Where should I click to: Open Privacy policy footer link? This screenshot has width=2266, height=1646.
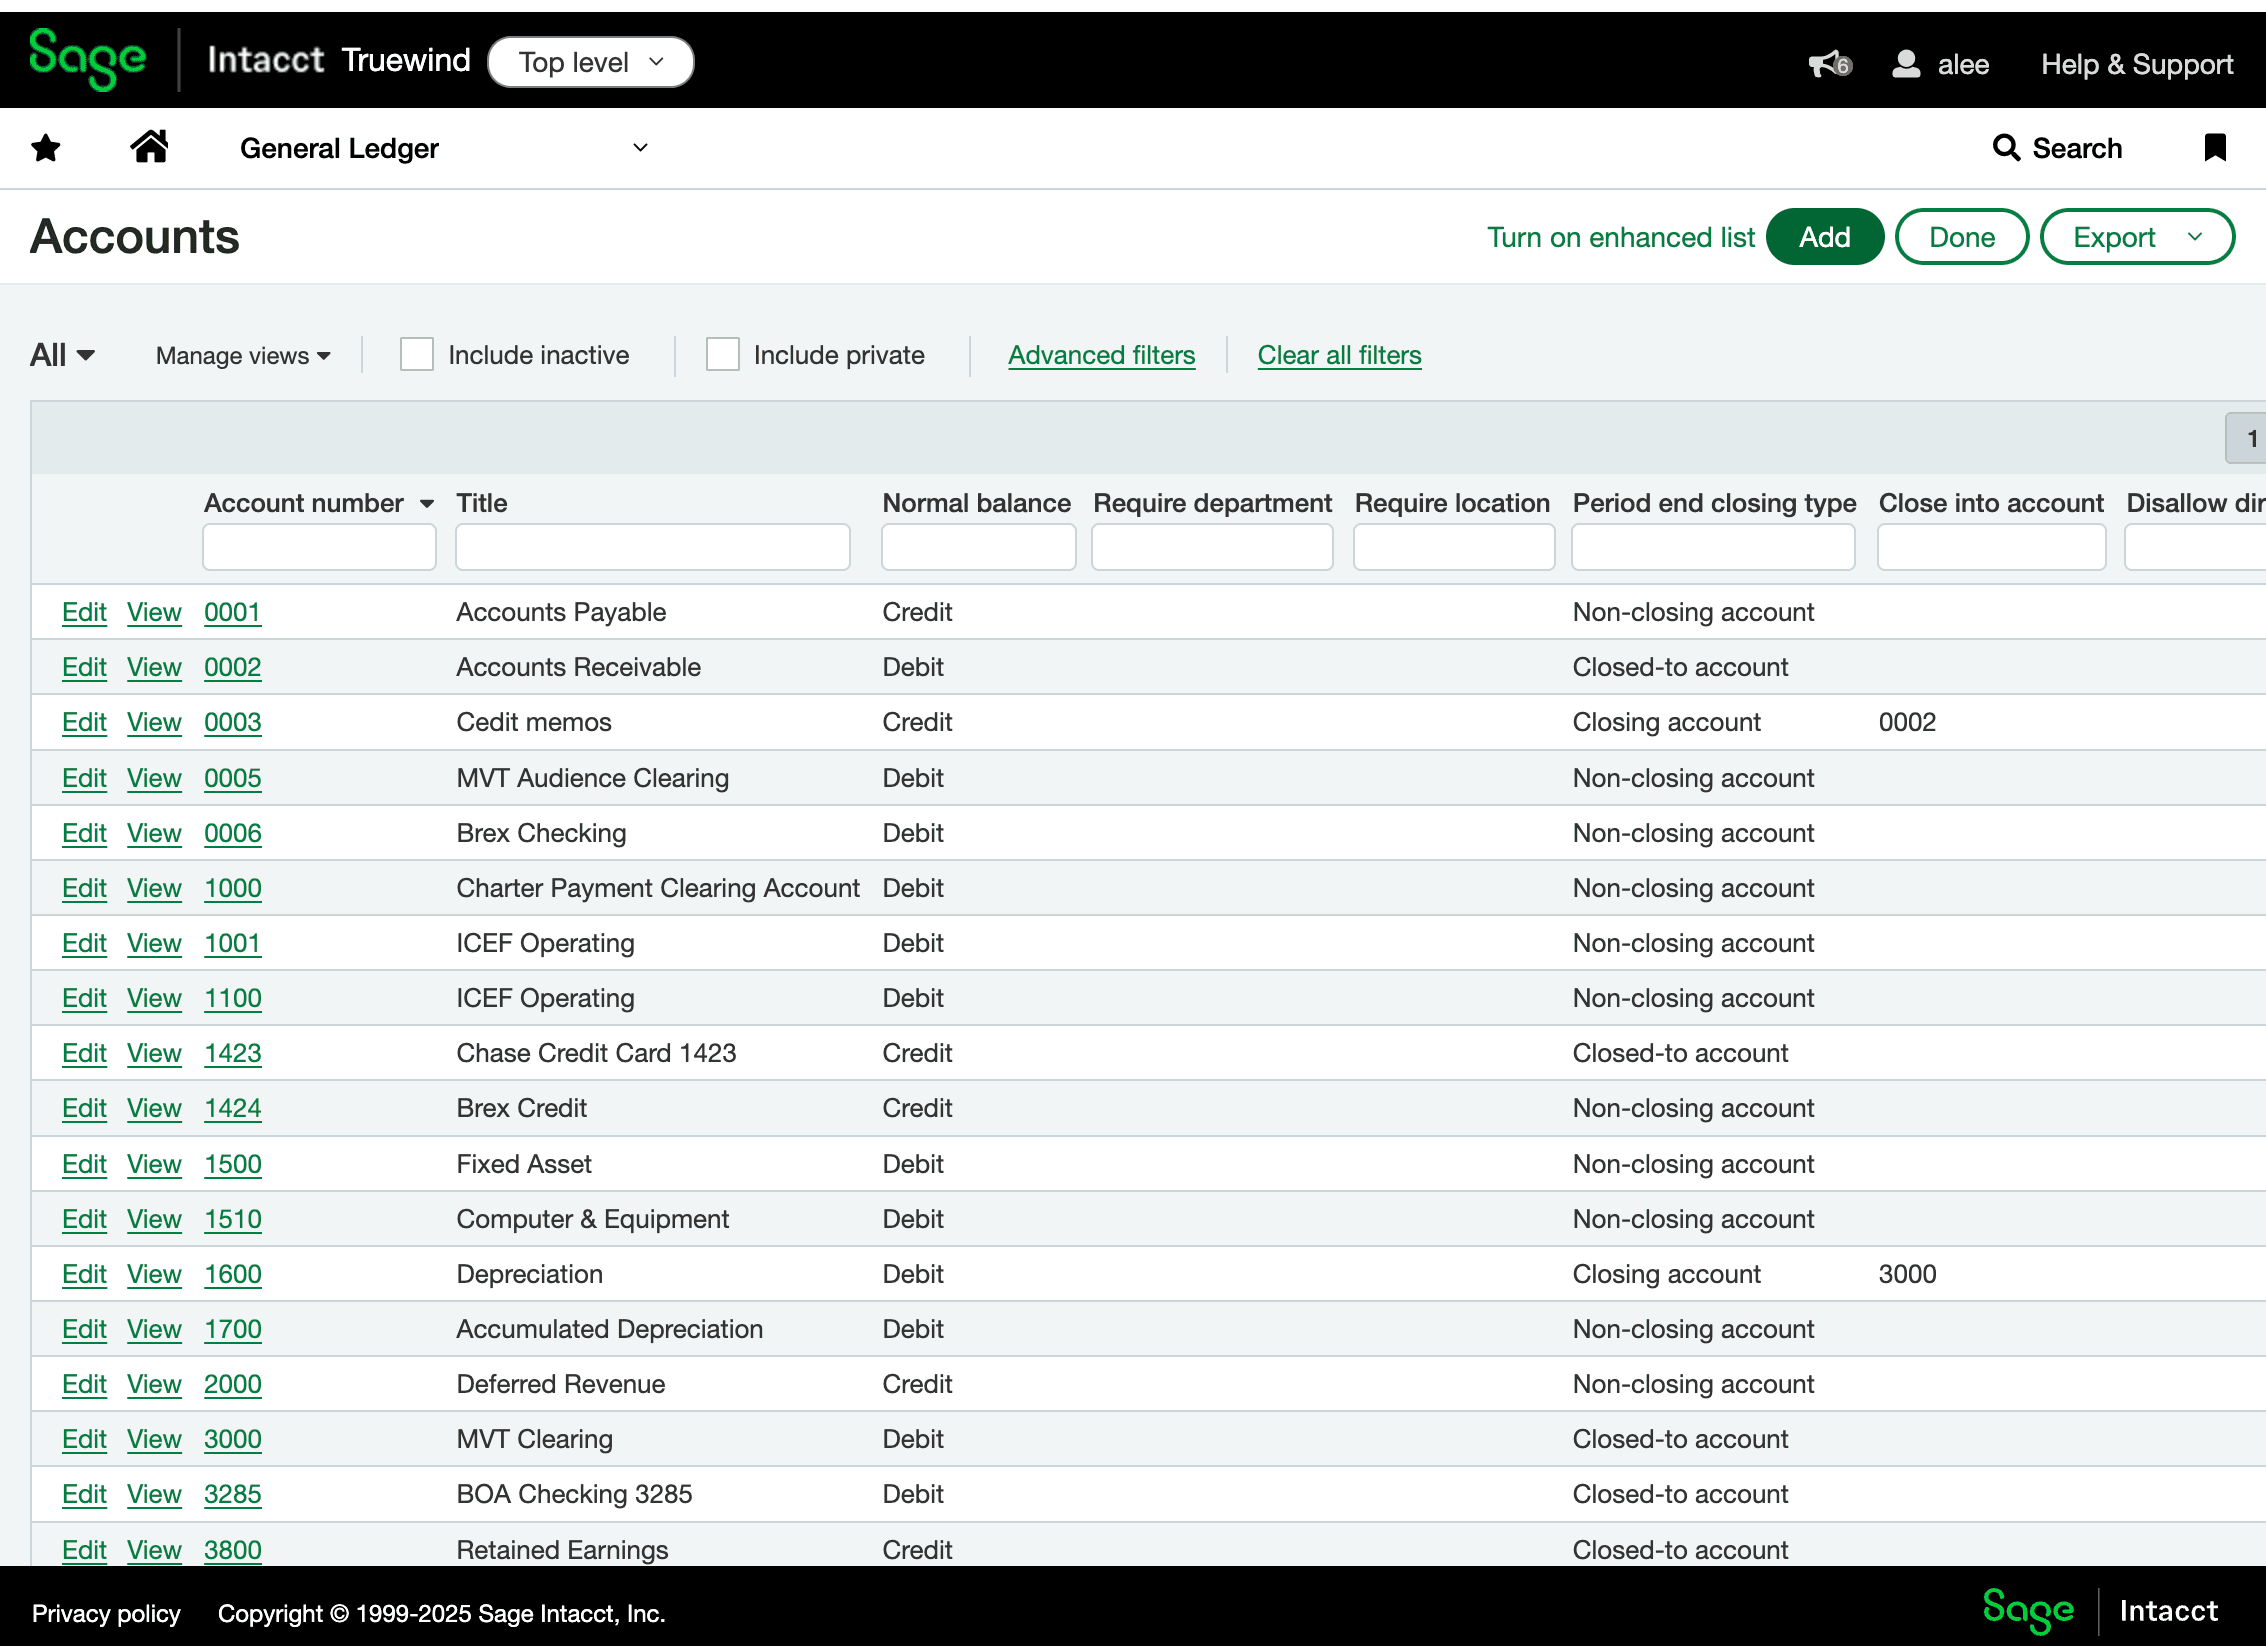(x=106, y=1613)
